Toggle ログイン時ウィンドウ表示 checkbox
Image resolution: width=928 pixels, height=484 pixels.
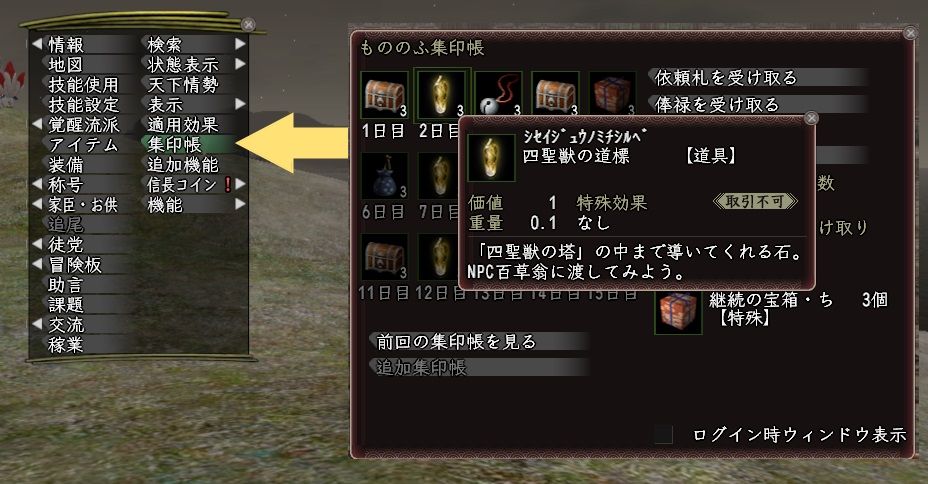tap(664, 435)
